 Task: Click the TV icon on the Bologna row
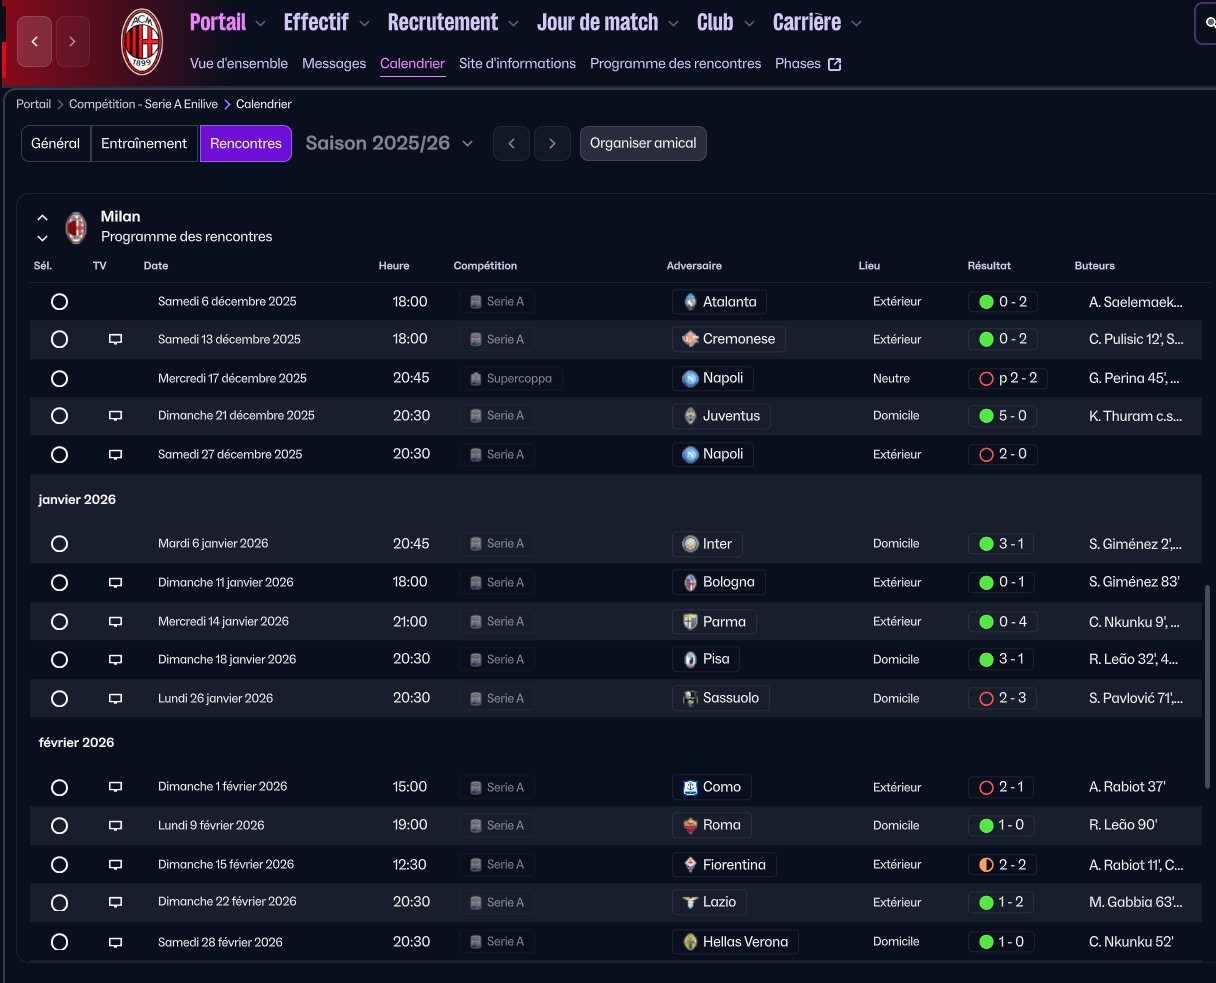coord(115,583)
